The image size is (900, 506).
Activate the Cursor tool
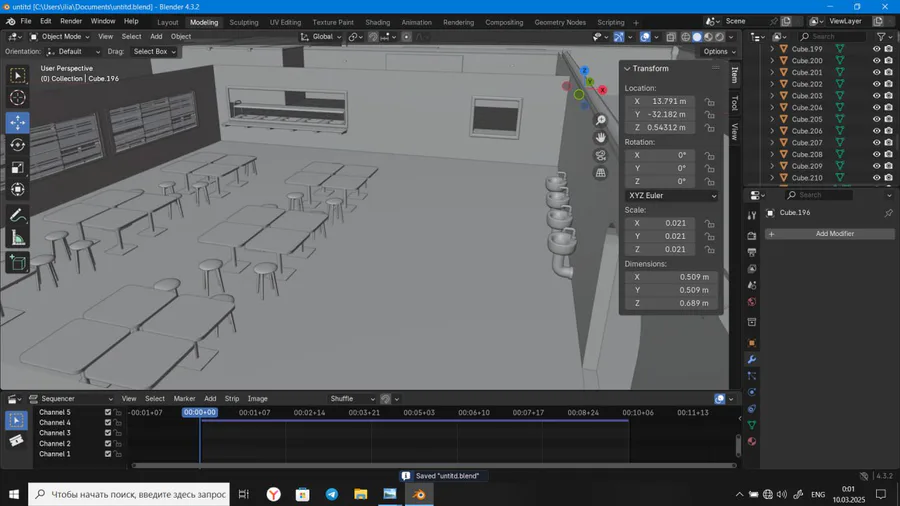(x=18, y=98)
